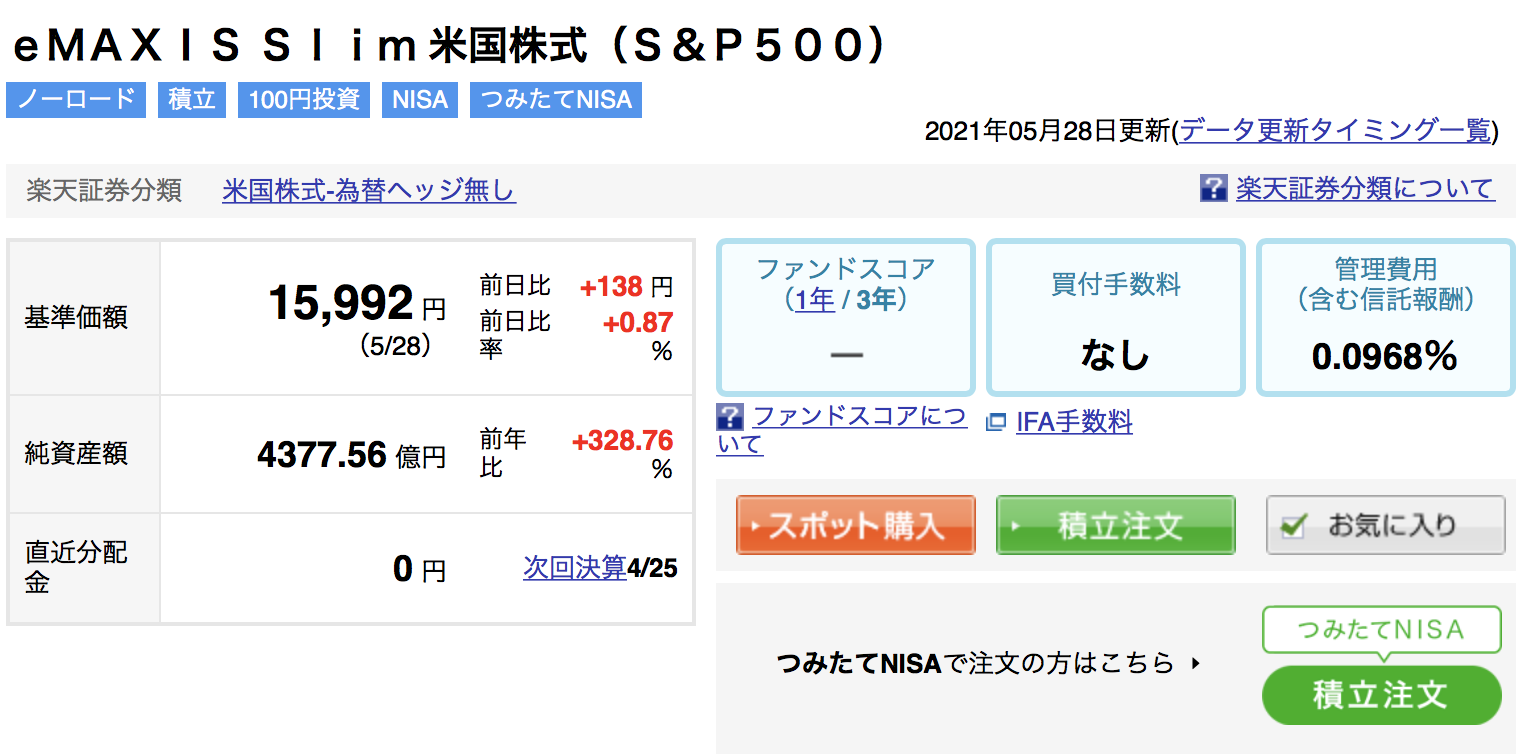The image size is (1522, 754).
Task: Select the 積立 tag
Action: (x=192, y=100)
